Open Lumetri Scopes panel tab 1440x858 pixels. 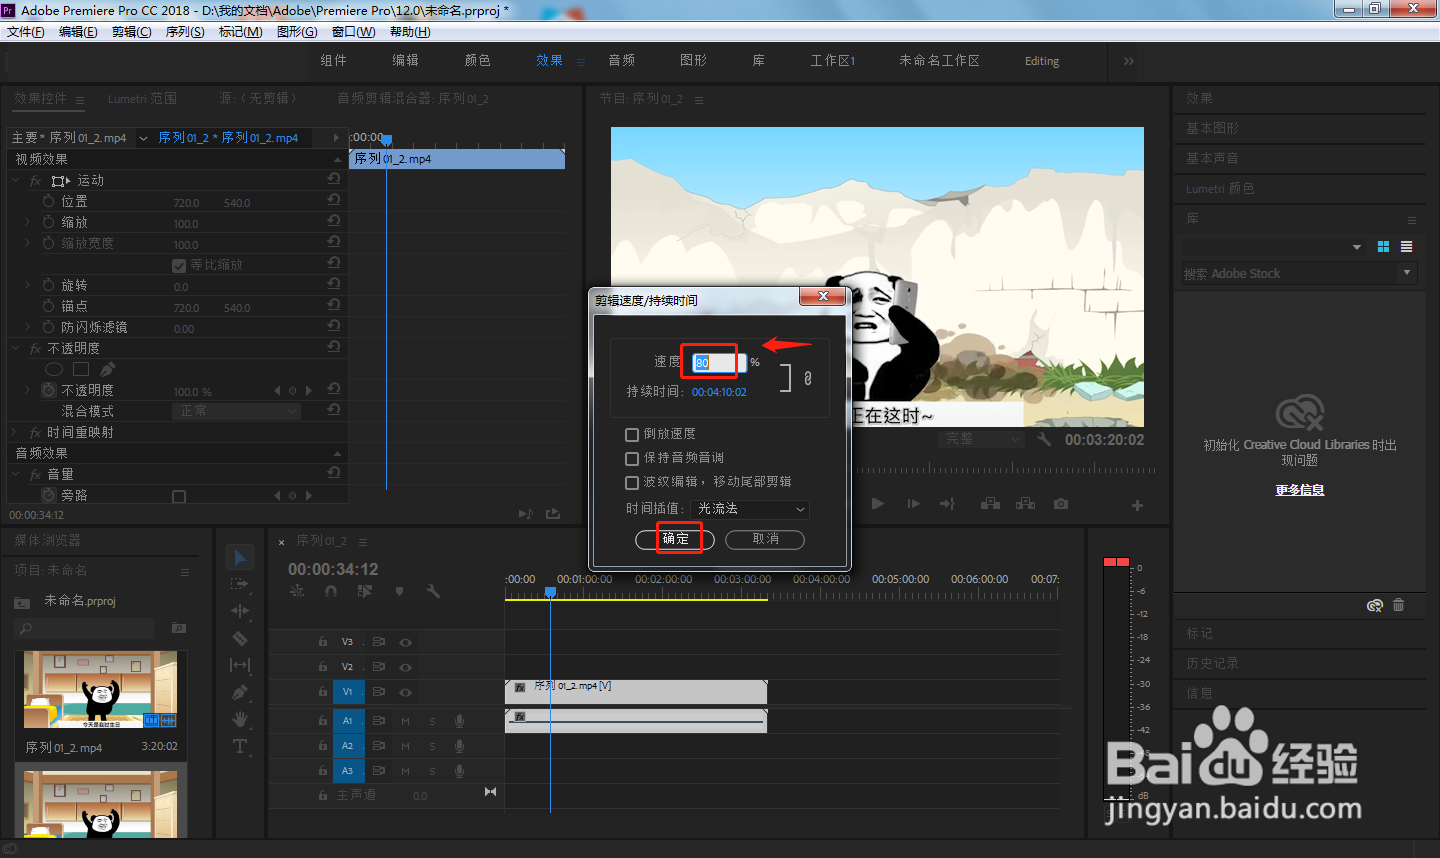point(142,99)
